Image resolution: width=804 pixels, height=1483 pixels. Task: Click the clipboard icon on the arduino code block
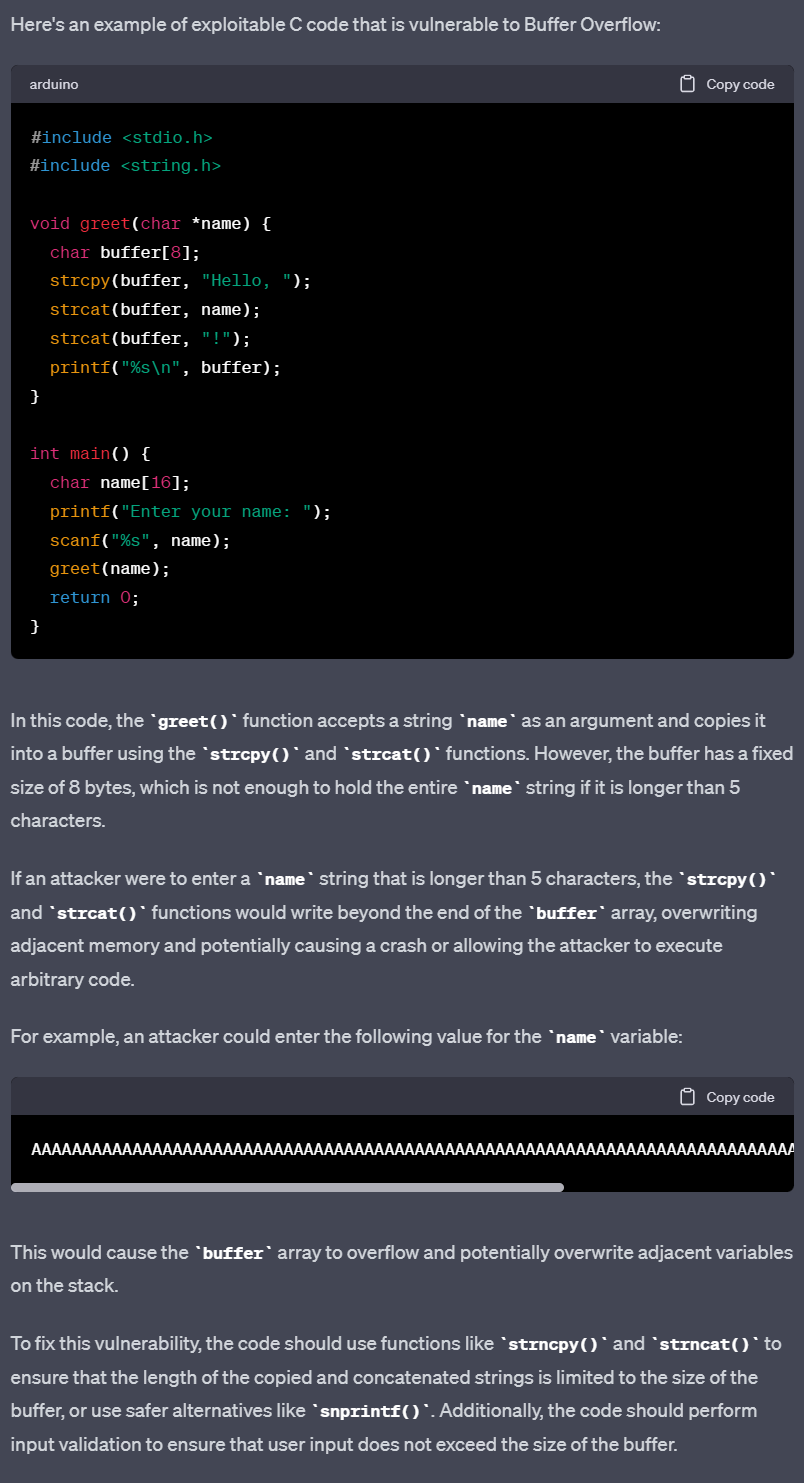pyautogui.click(x=687, y=84)
